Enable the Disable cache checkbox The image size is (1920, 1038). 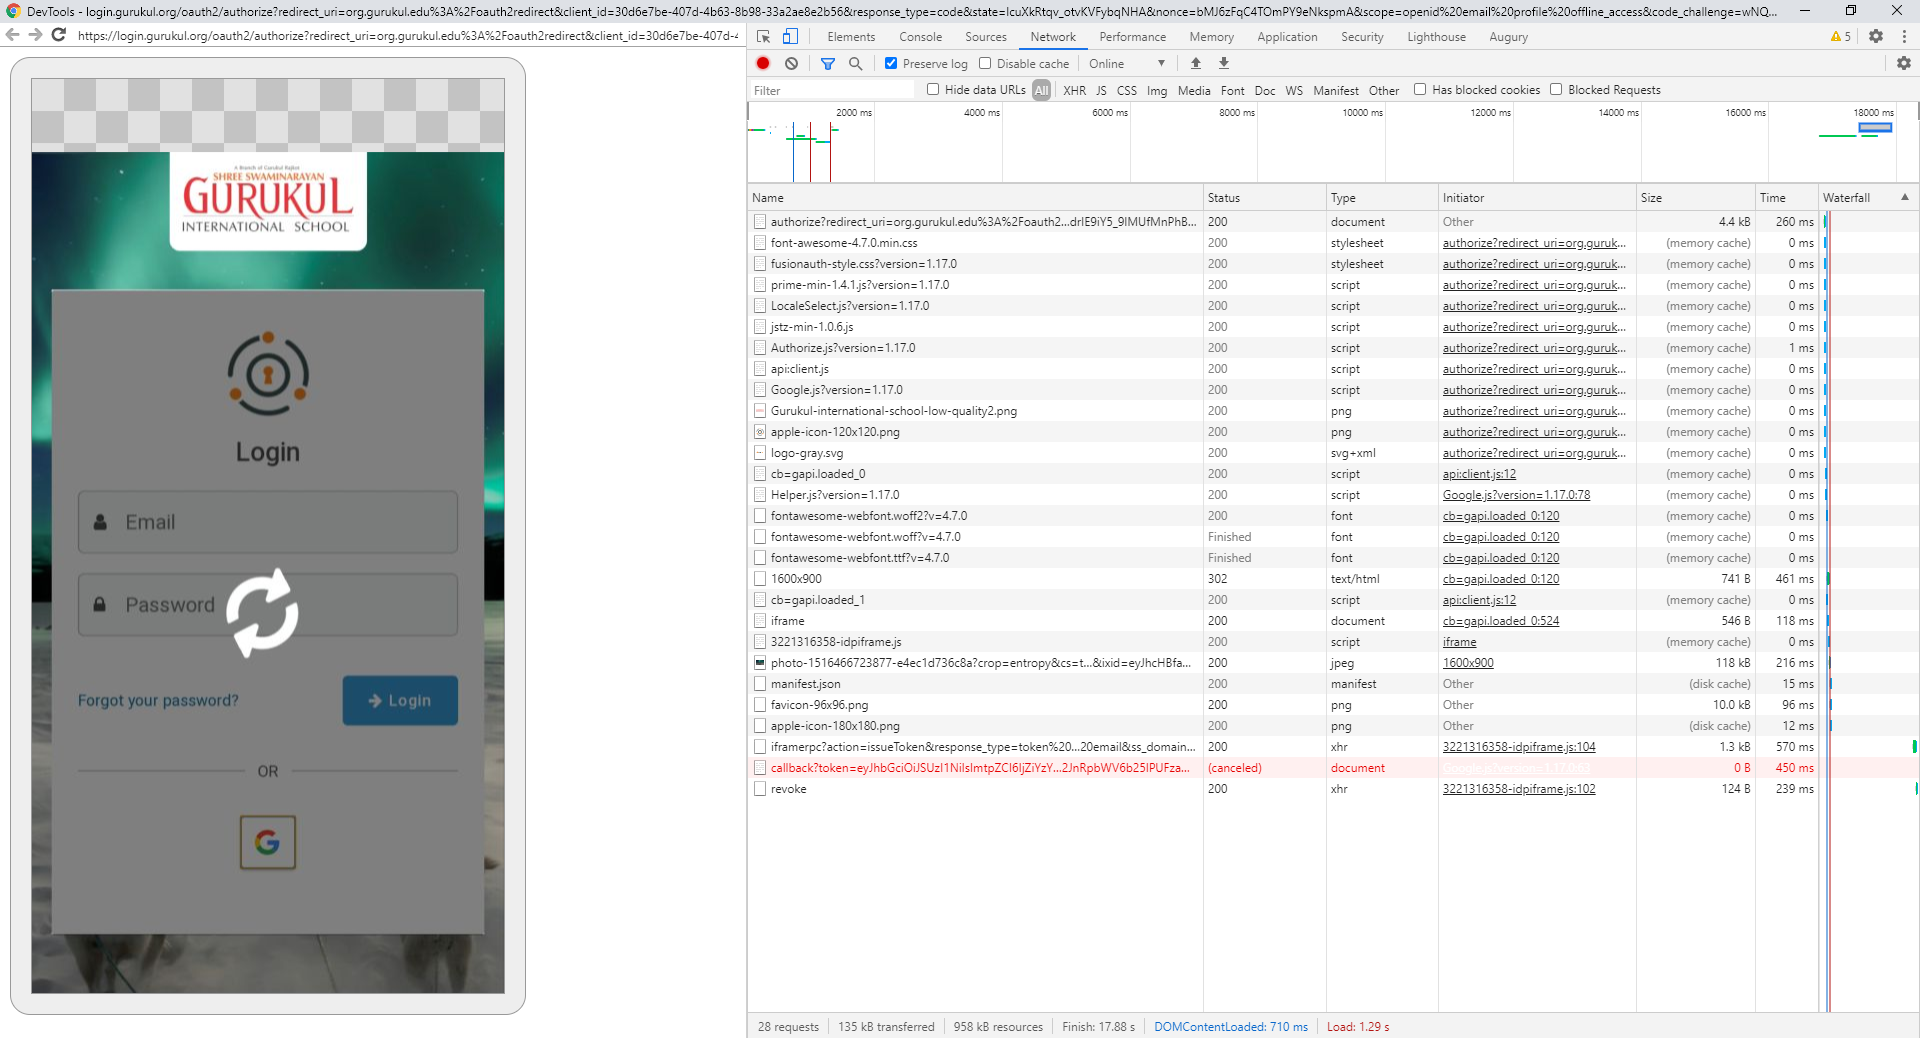(x=985, y=63)
